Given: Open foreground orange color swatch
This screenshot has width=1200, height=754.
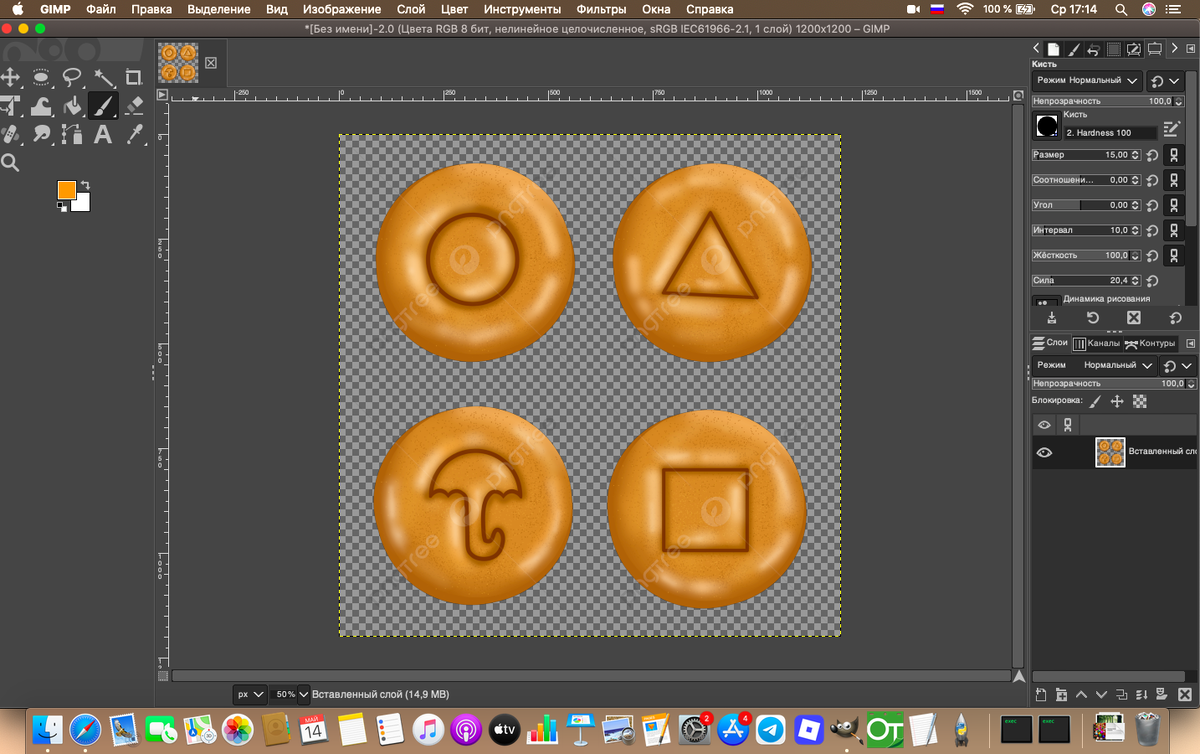Looking at the screenshot, I should click(67, 190).
